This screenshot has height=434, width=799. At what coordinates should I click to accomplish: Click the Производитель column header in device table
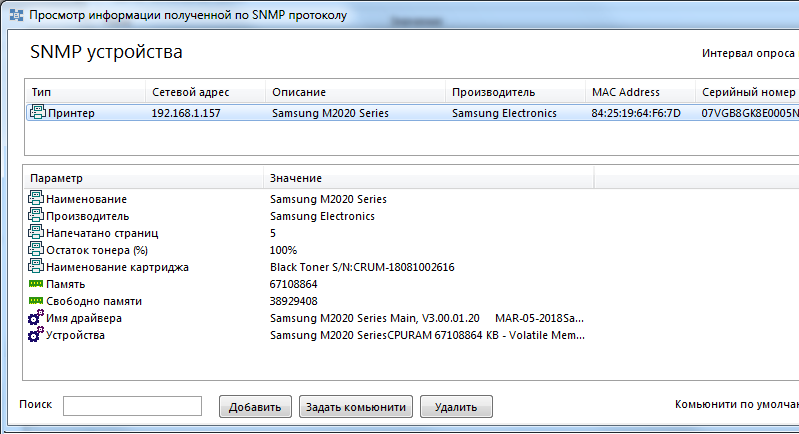pos(515,92)
